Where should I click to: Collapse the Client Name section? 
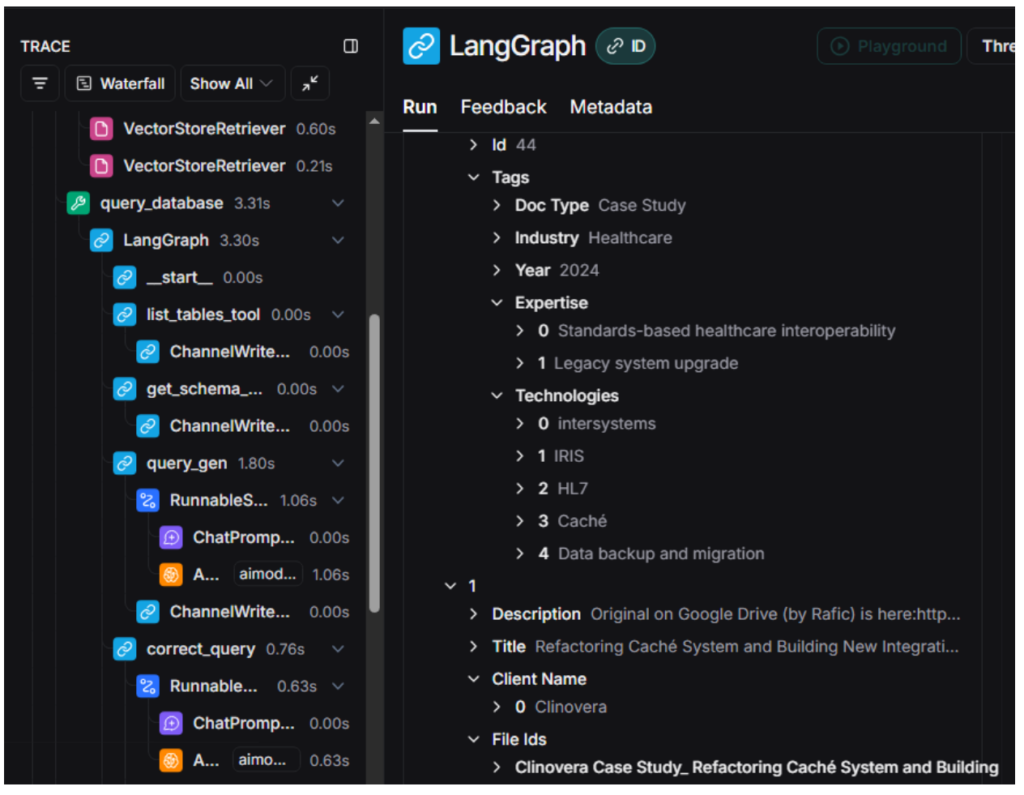473,679
